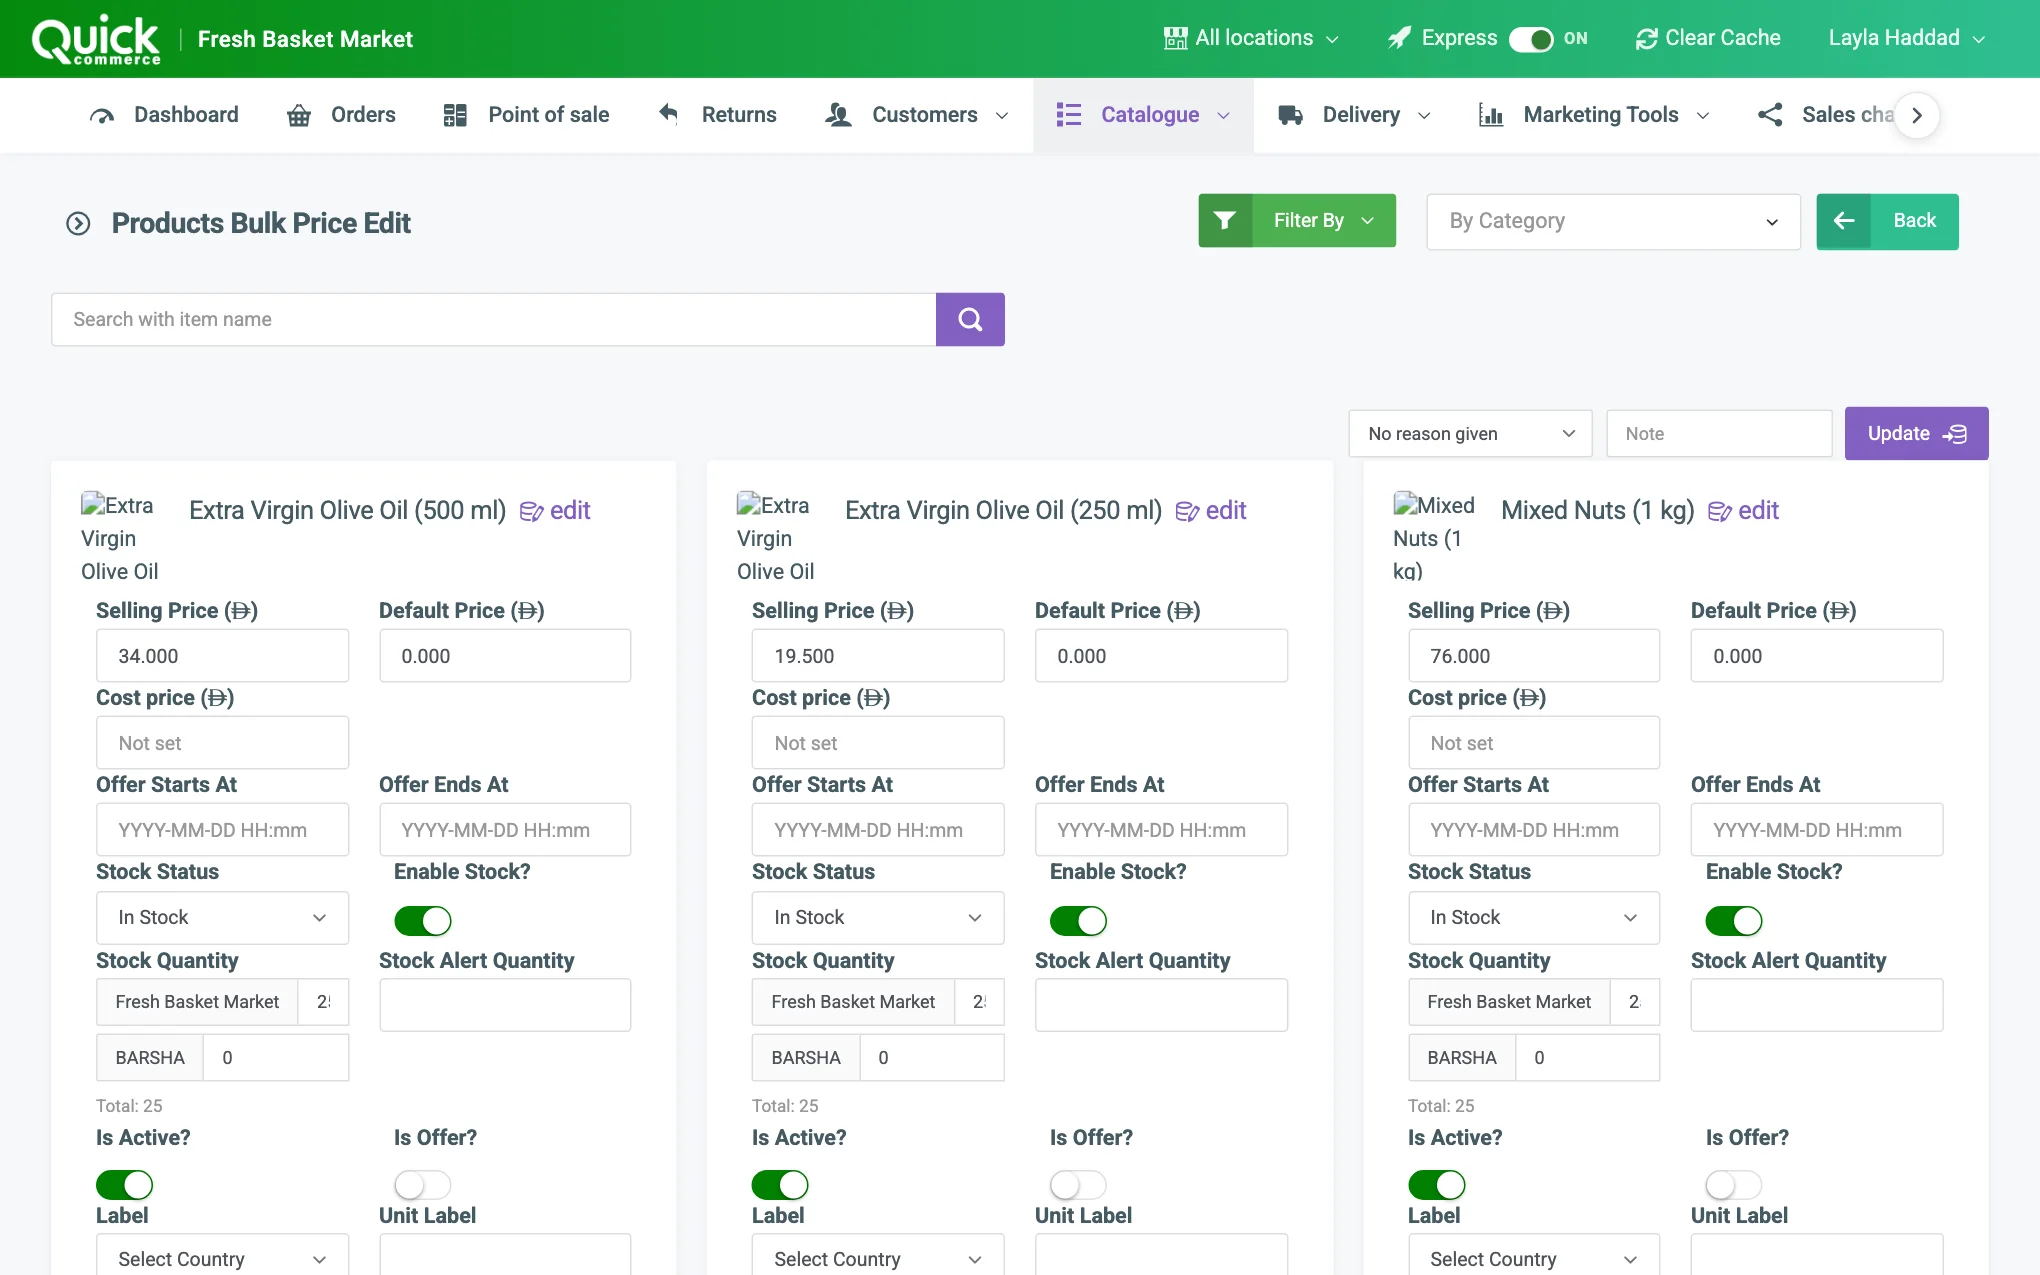
Task: Open Select Country dropdown for Olive Oil (250 ml)
Action: 878,1255
